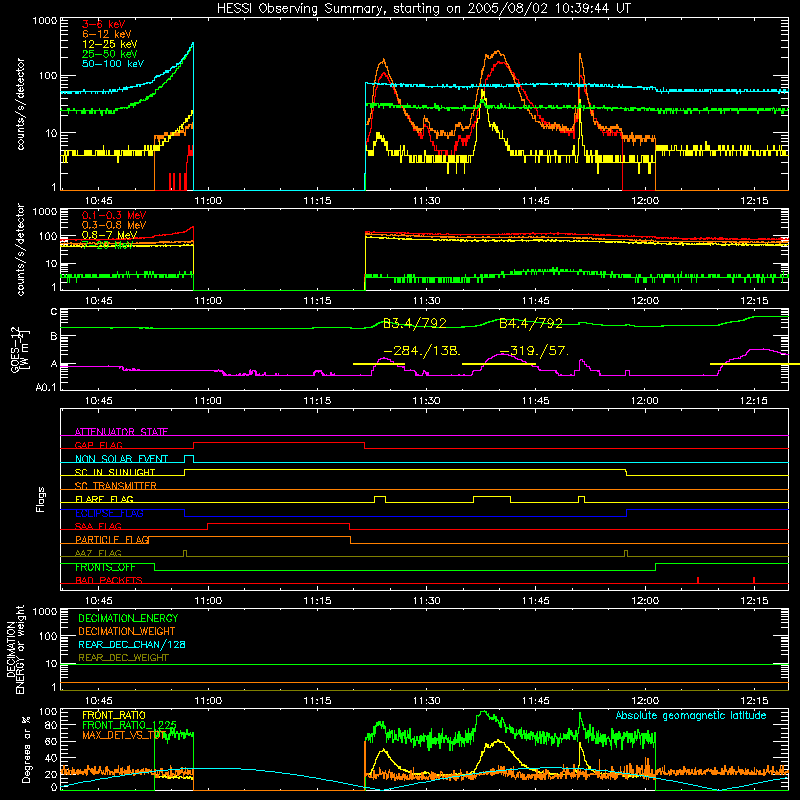Click the yellow flare bar near 12:15 in GOES panel

tap(755, 364)
